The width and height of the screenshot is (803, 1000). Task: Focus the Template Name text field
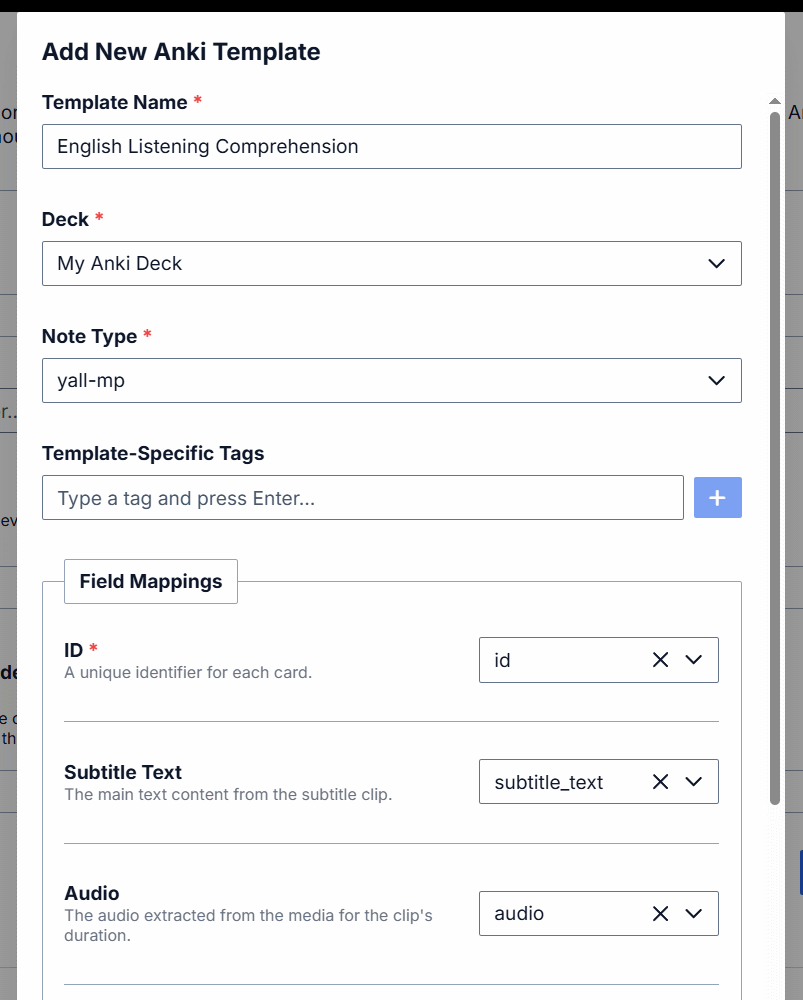(391, 147)
